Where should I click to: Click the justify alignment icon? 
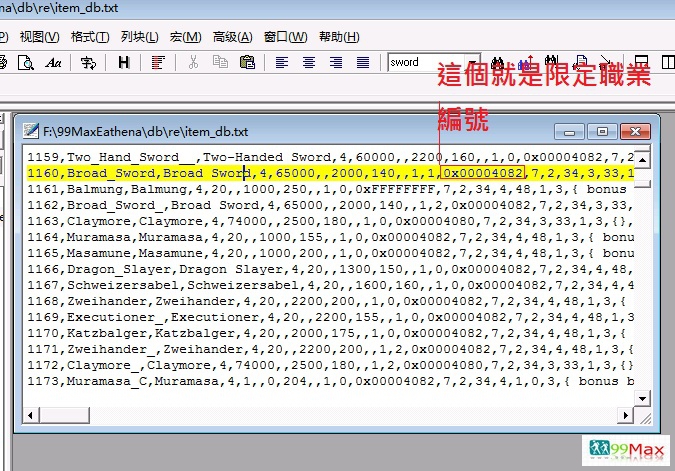click(x=363, y=62)
